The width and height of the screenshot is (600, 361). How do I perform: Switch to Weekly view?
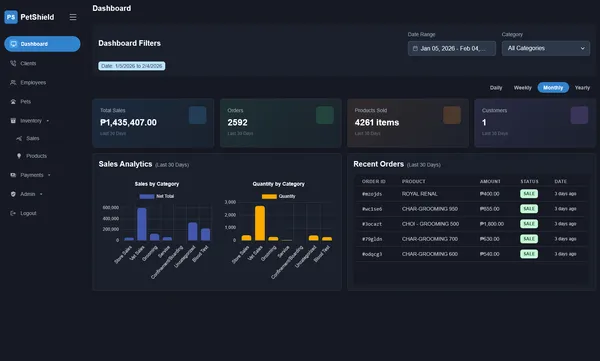pyautogui.click(x=522, y=88)
